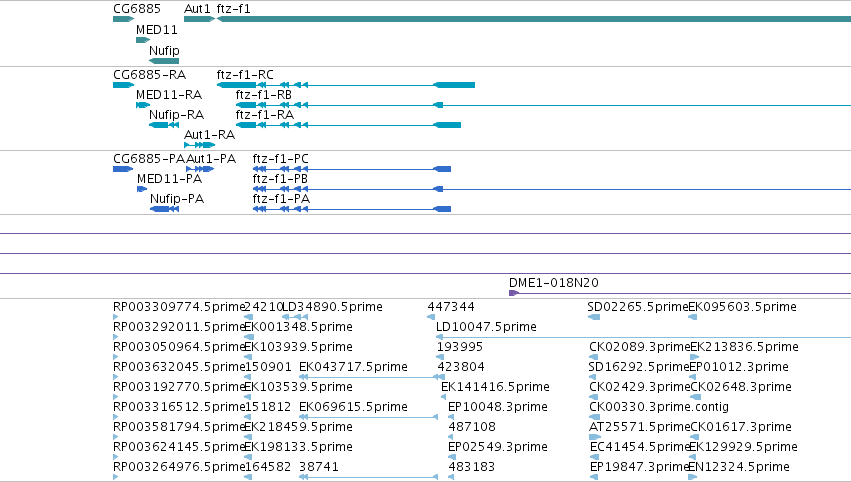Screen dimensions: 851x482
Task: Click protein label Aut1-PA
Action: (211, 159)
